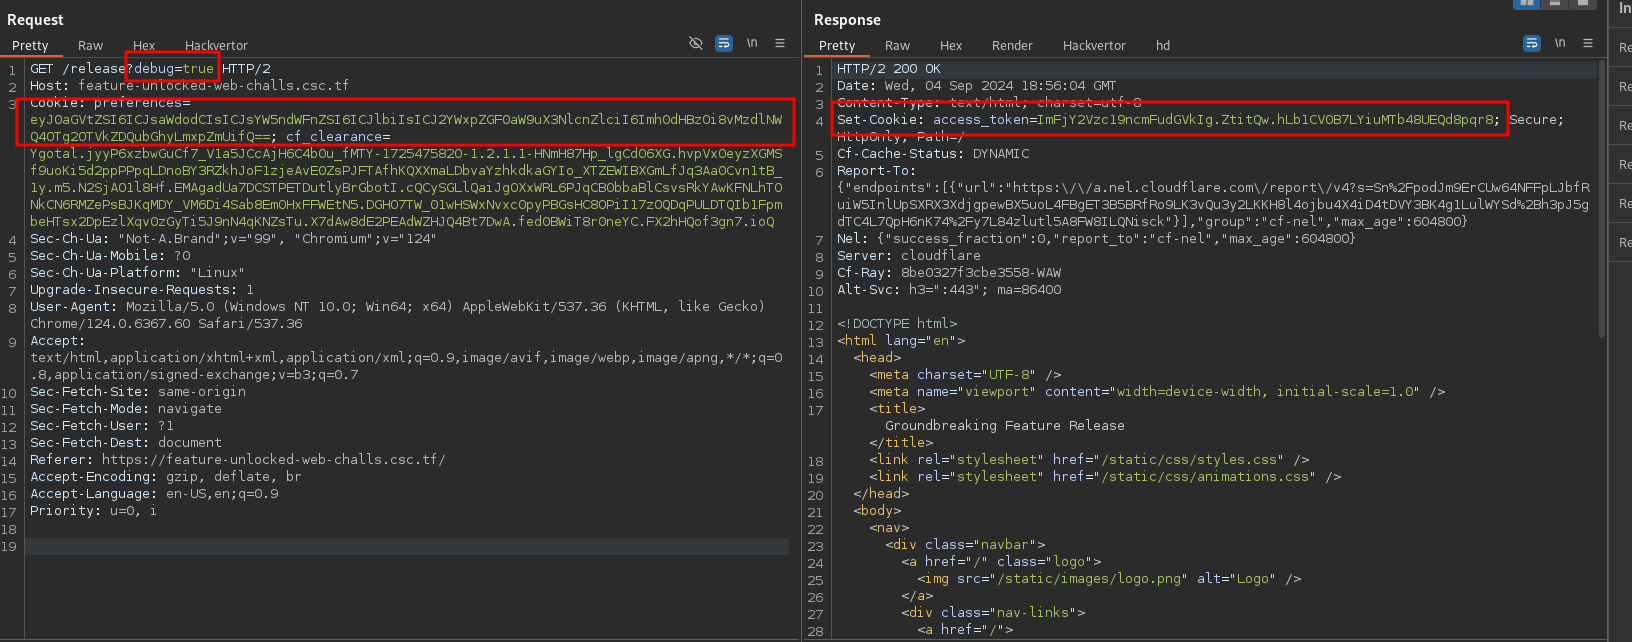
Task: Click Priority: u=0, i header
Action: (94, 511)
